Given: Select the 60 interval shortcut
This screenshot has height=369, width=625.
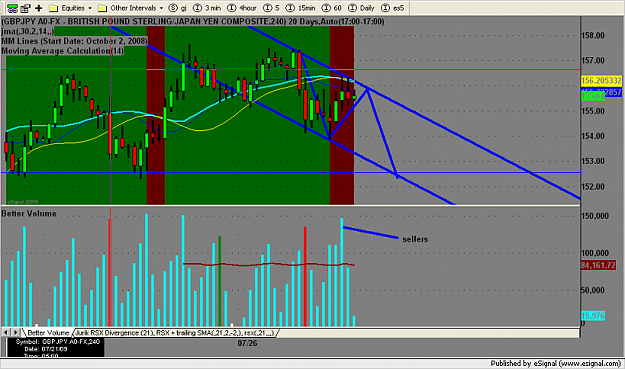Looking at the screenshot, I should click(332, 8).
